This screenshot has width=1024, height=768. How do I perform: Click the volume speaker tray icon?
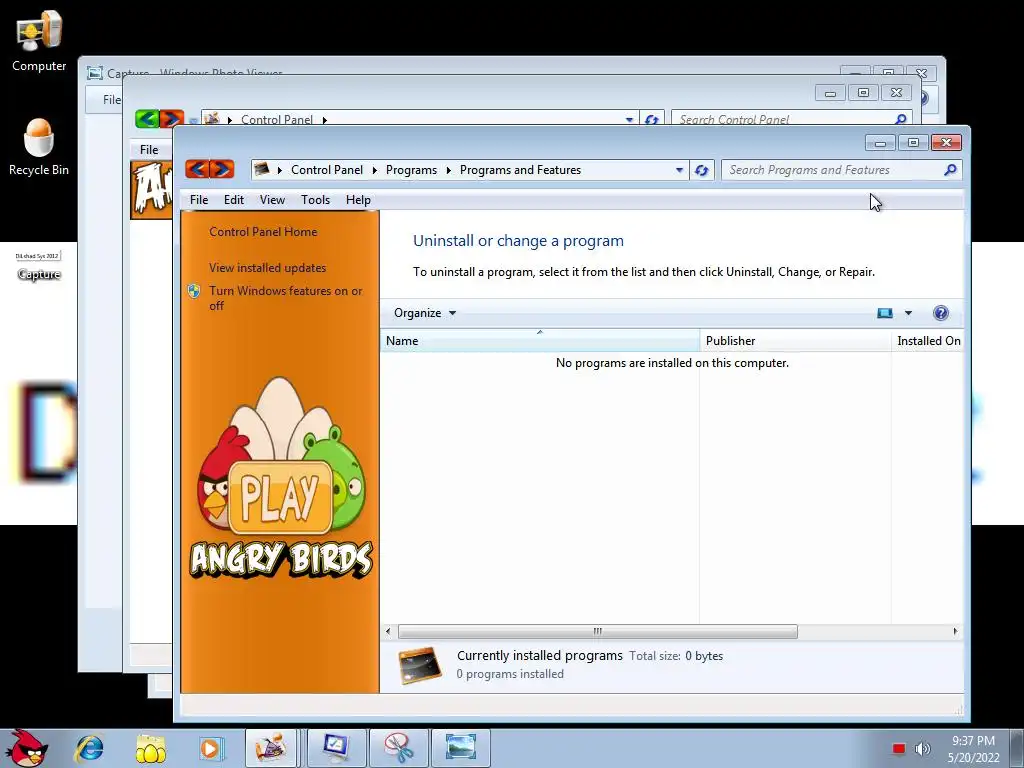(x=922, y=749)
